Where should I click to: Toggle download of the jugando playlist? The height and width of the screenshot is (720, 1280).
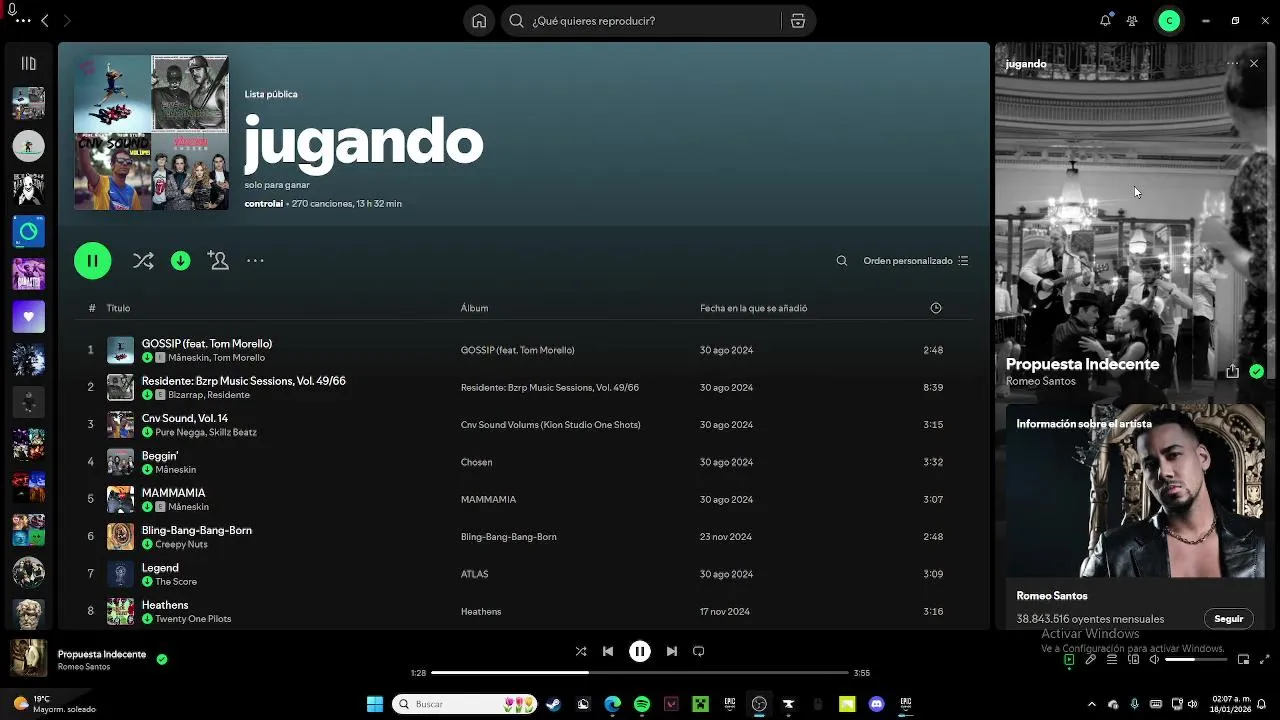[x=181, y=261]
